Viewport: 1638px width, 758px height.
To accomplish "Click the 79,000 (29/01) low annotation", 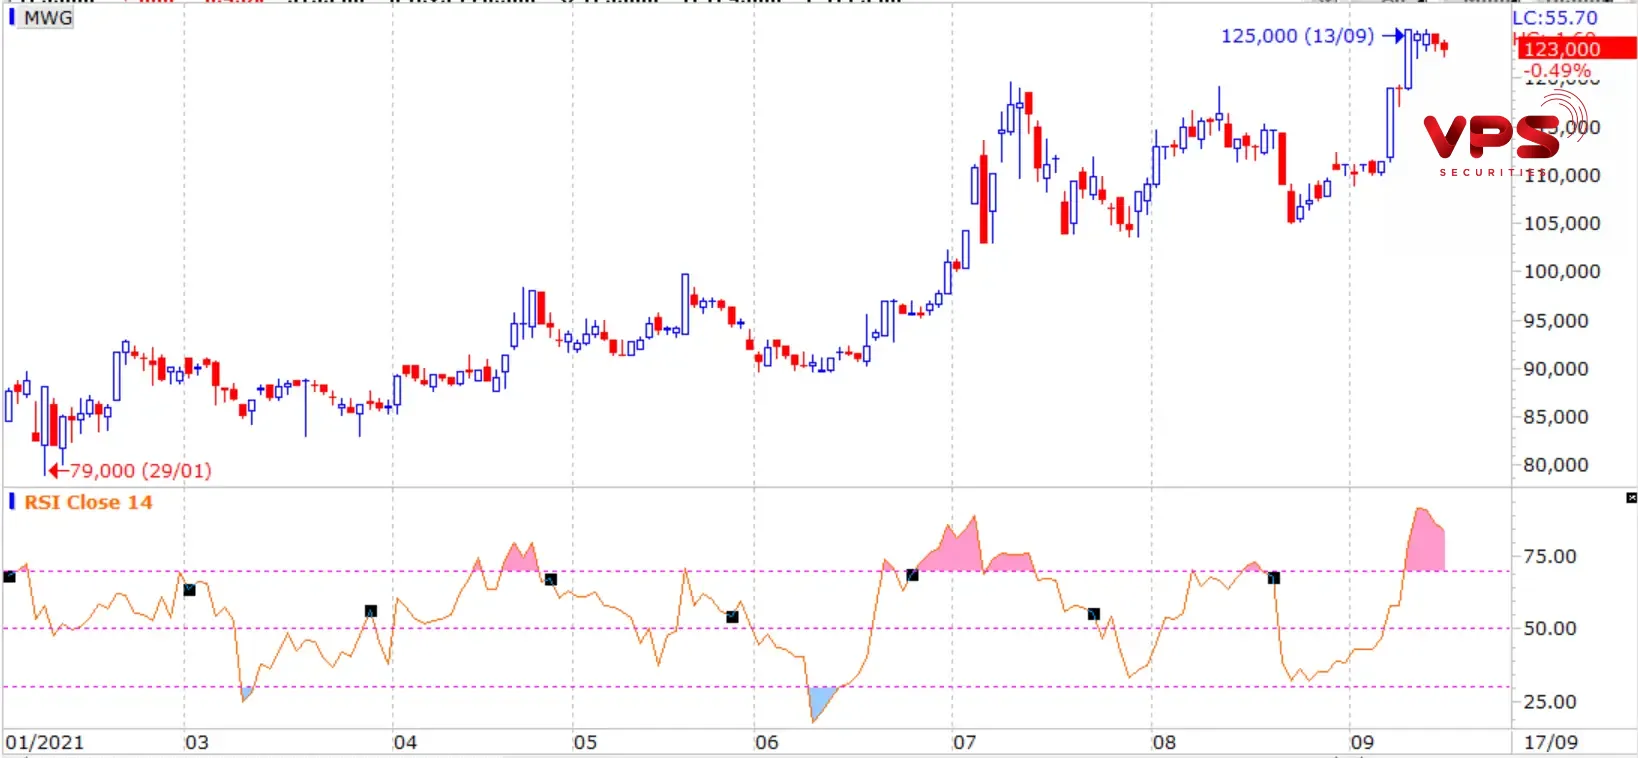I will click(x=140, y=470).
